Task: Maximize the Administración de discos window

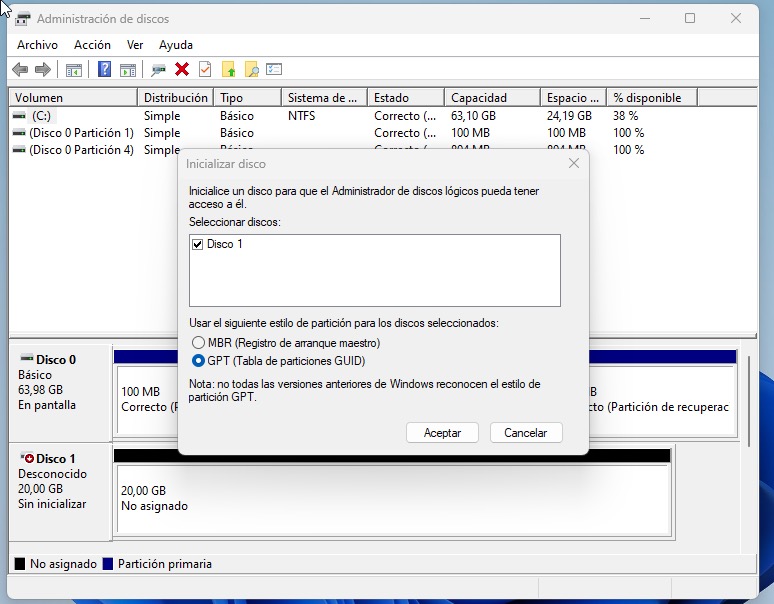Action: 690,18
